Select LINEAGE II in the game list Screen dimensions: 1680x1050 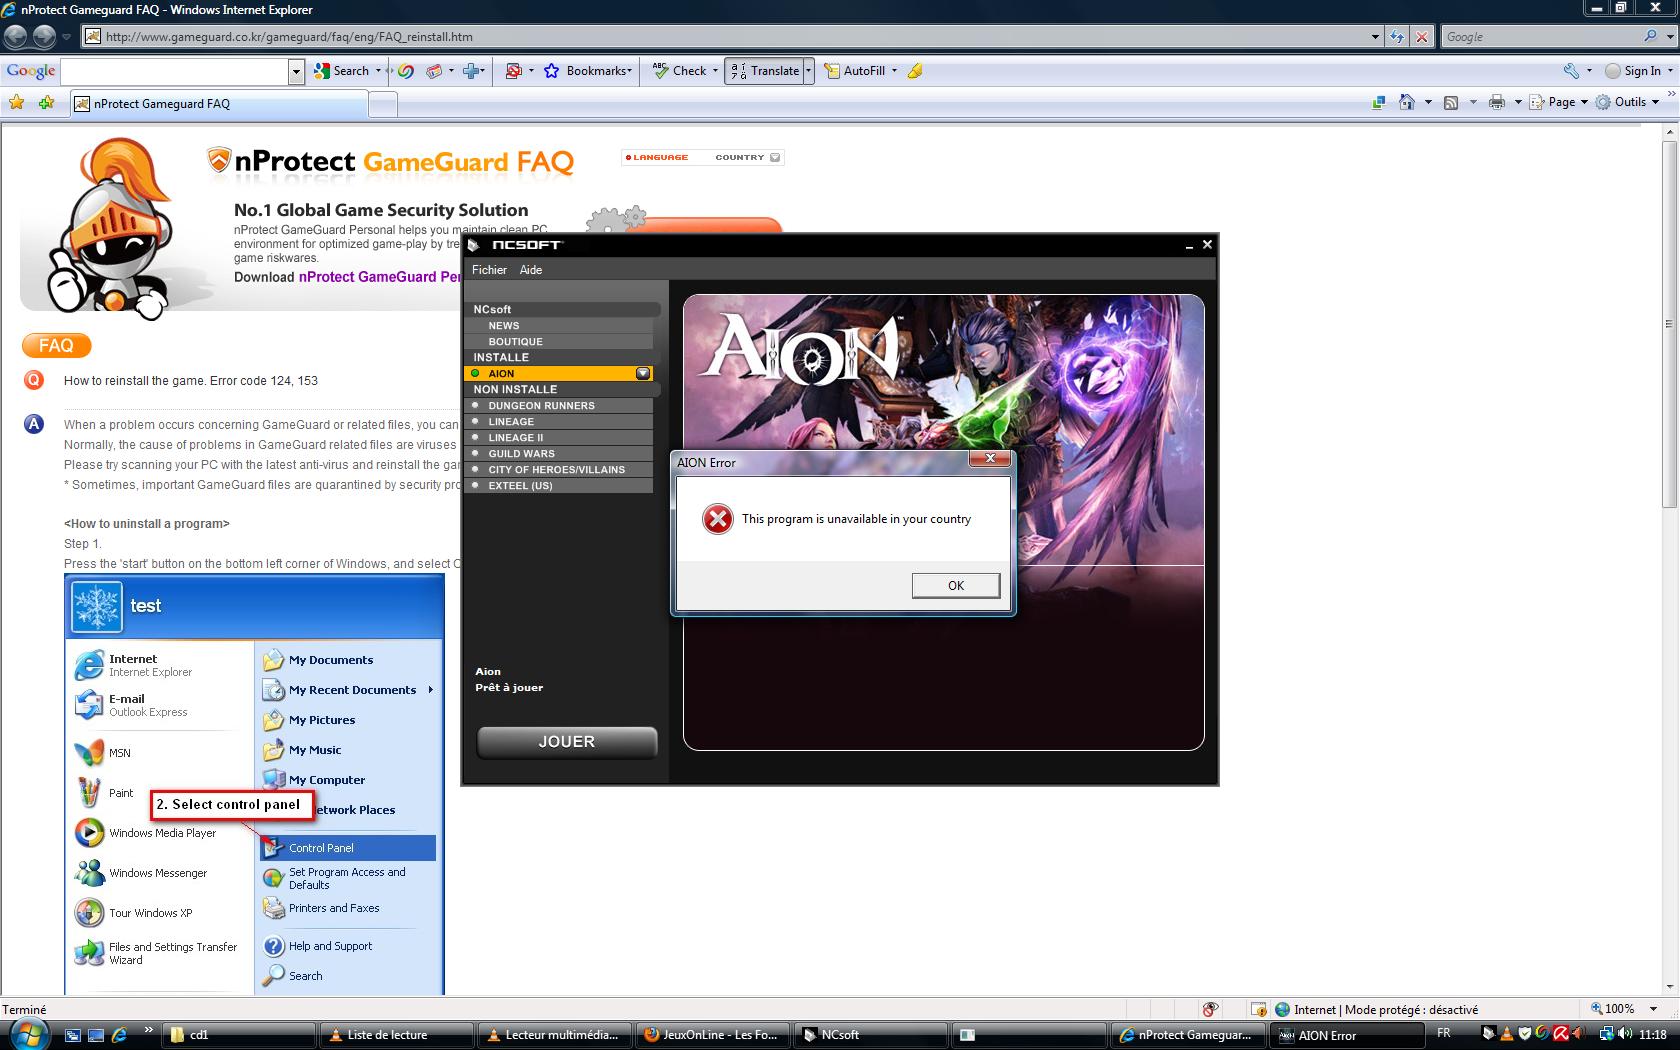(x=559, y=438)
